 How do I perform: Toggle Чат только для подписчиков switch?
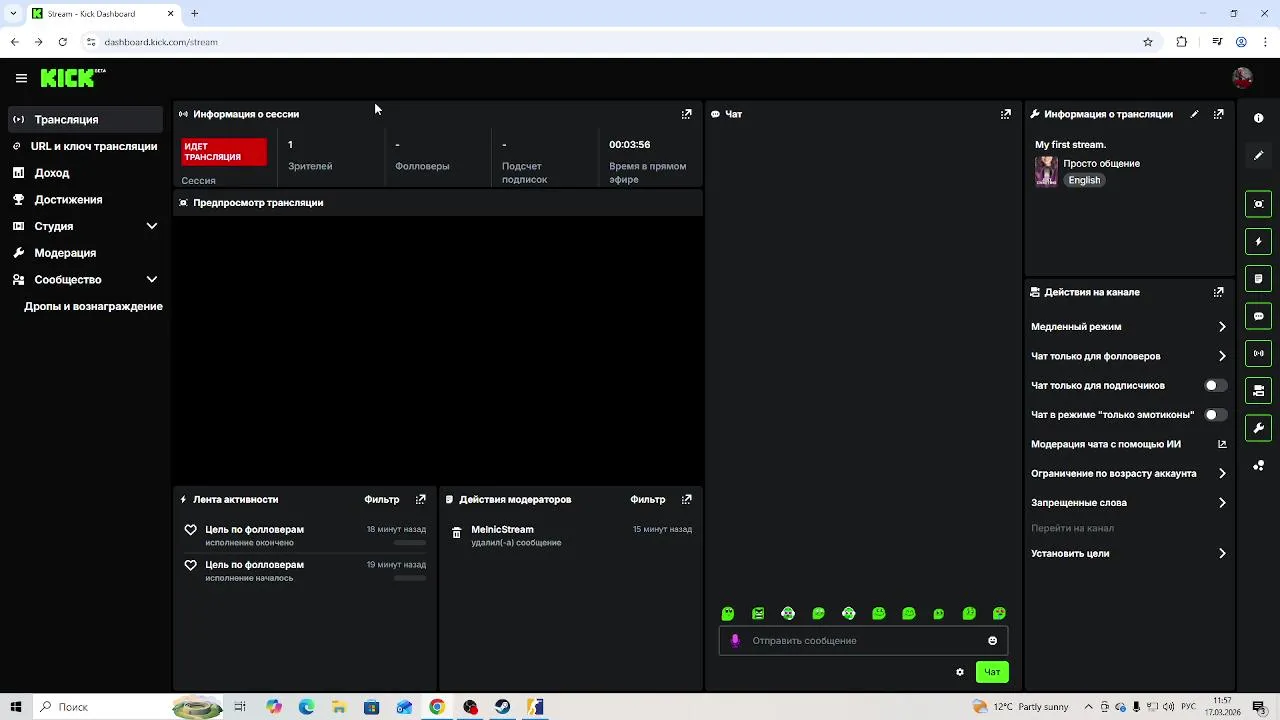[1215, 385]
